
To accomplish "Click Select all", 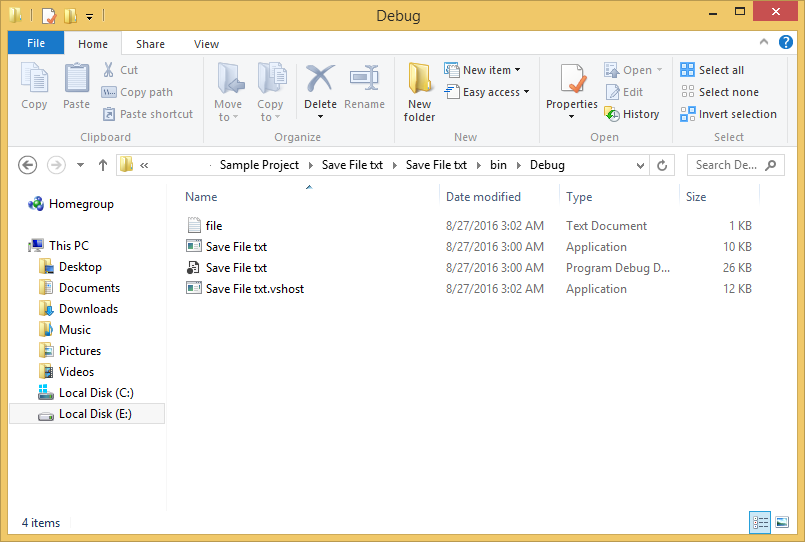I will [712, 70].
